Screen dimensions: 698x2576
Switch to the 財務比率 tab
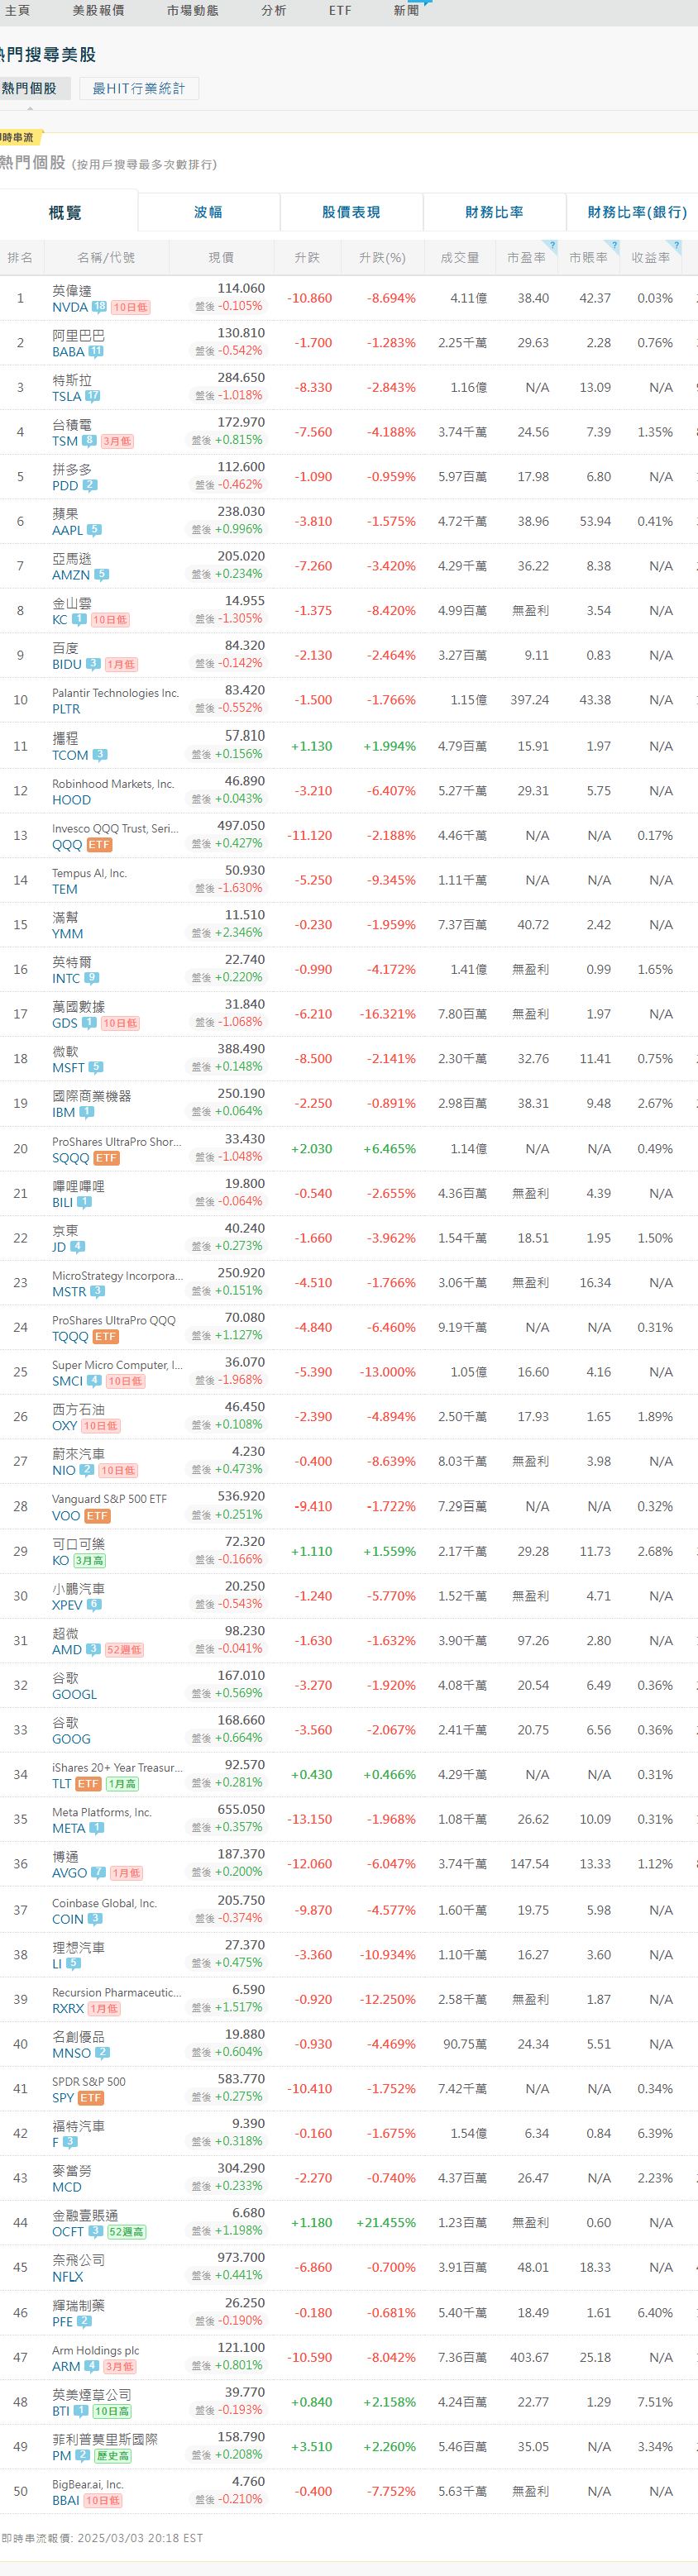tap(494, 213)
